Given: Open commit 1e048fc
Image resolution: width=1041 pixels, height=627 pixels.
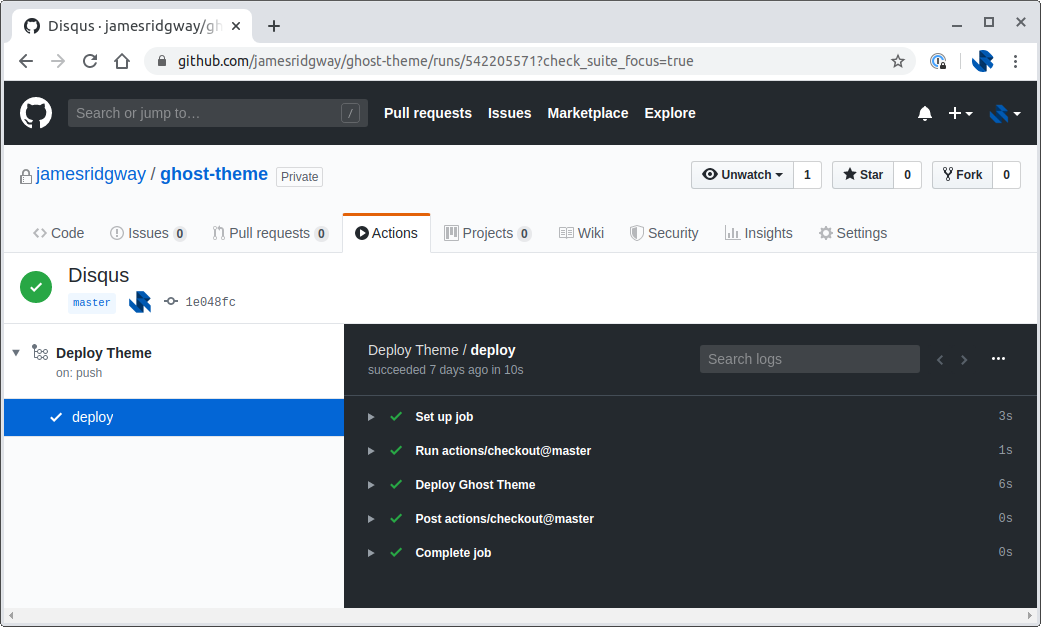Looking at the screenshot, I should tap(210, 302).
